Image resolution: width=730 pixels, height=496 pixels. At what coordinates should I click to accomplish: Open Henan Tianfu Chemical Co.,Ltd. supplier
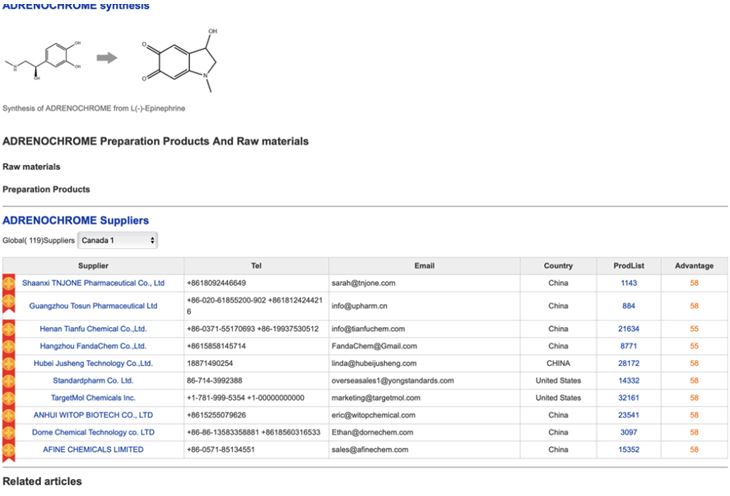[x=93, y=328]
